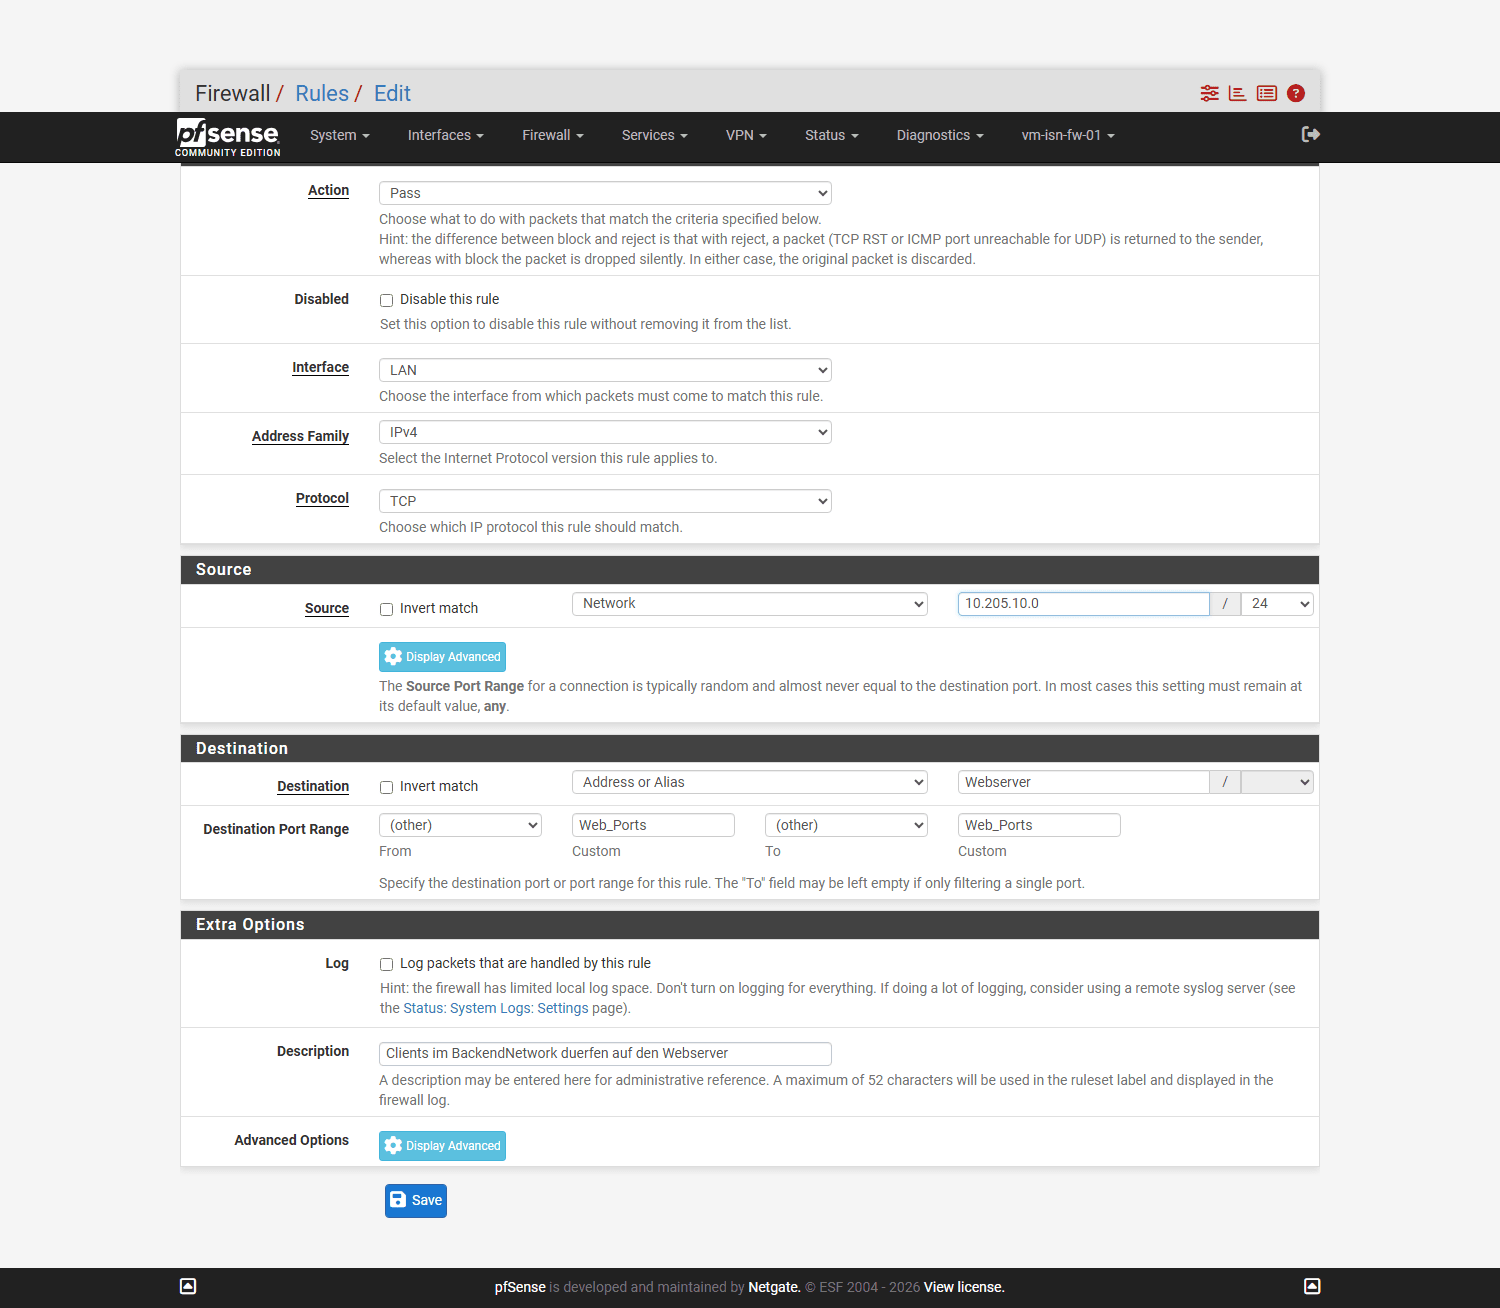This screenshot has width=1500, height=1308.
Task: Open the Diagnostics menu
Action: click(x=940, y=135)
